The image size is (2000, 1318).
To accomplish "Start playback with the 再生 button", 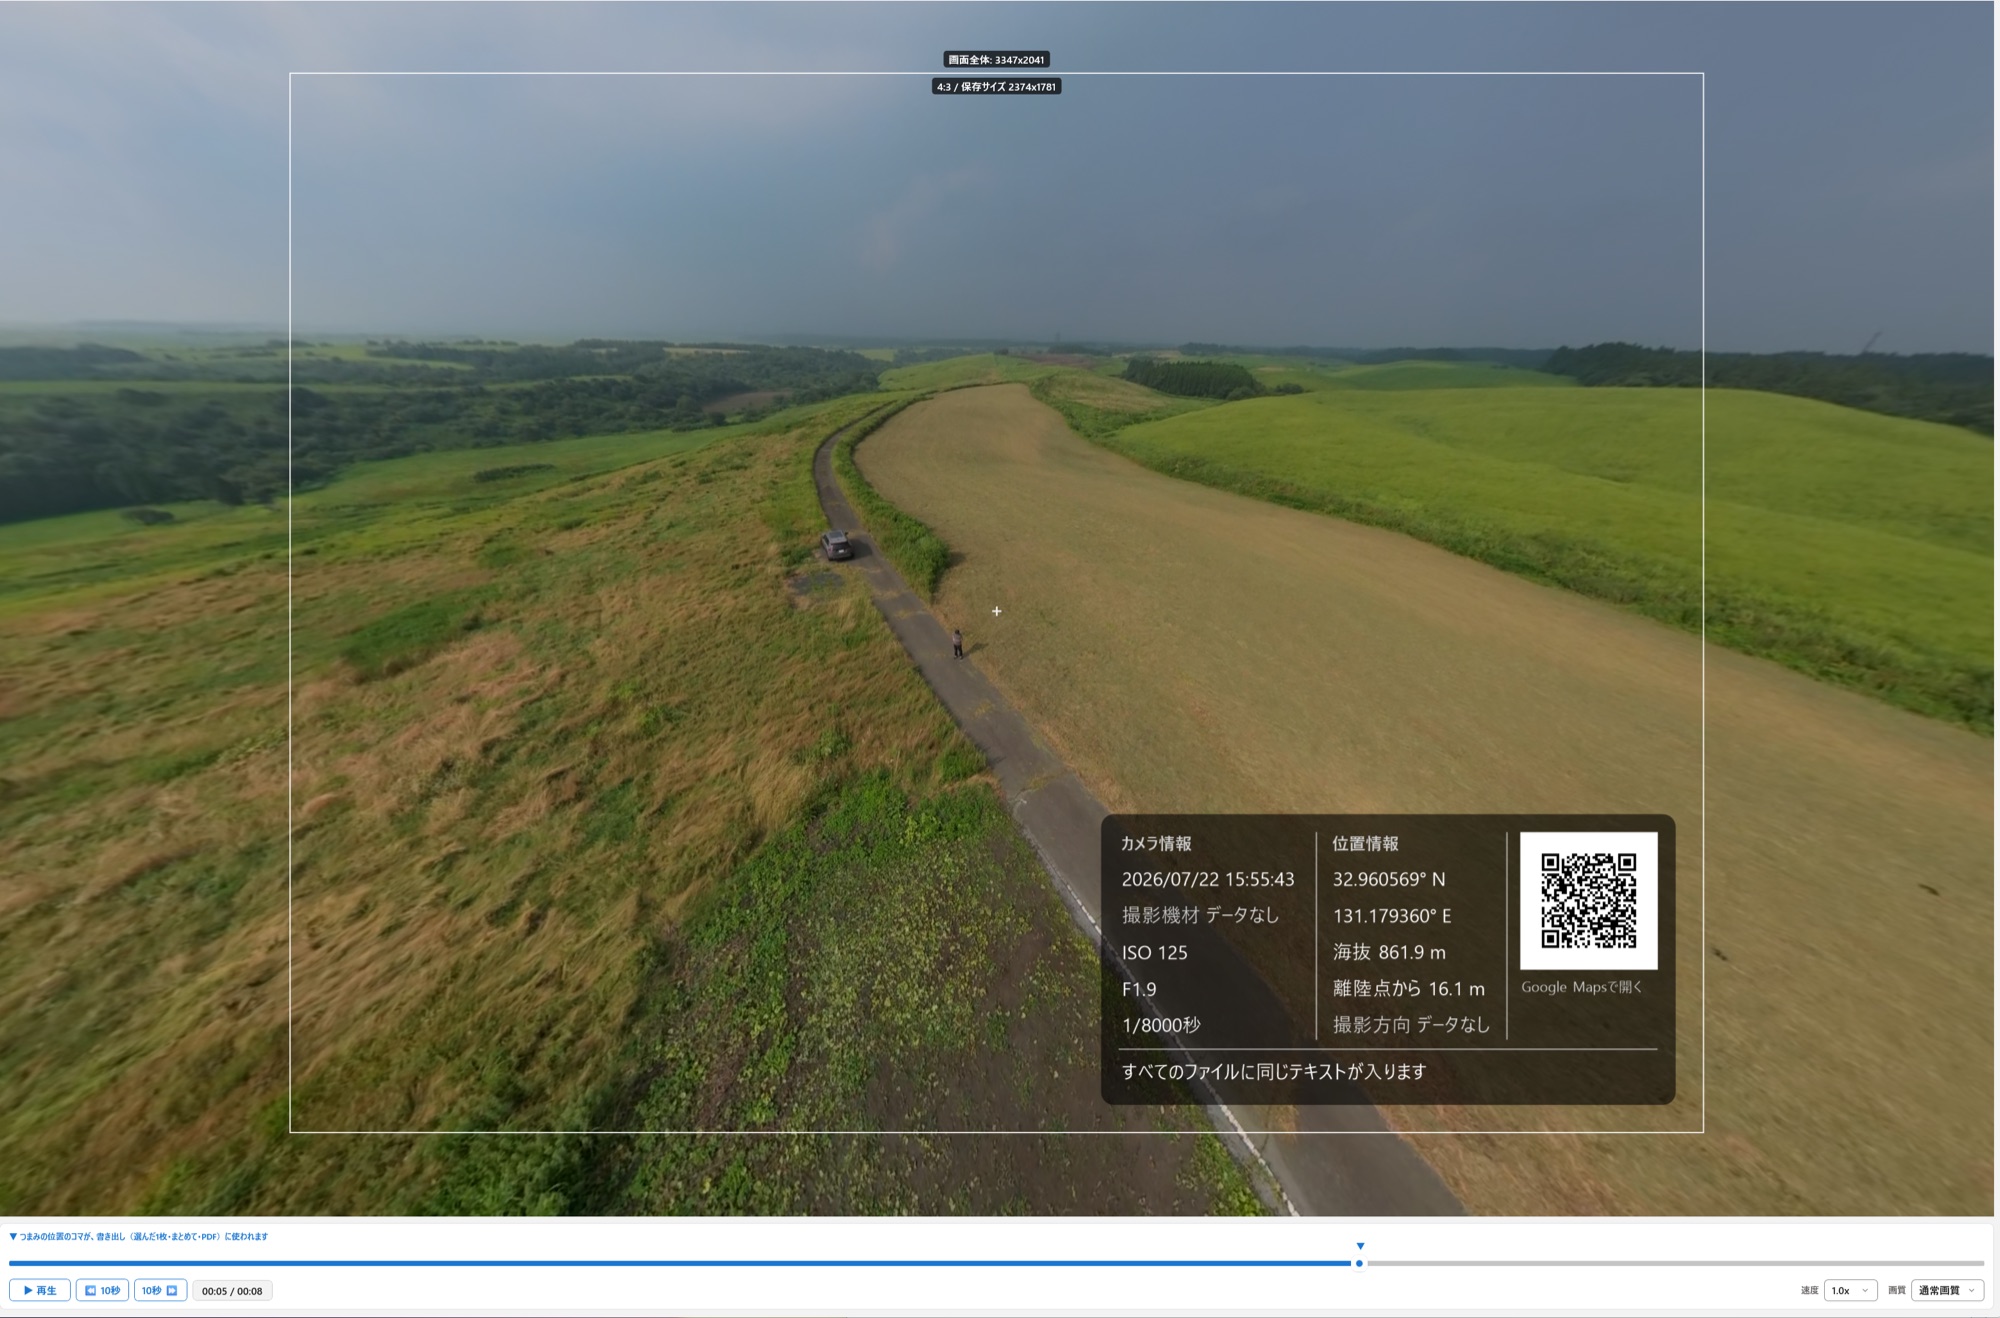I will click(40, 1290).
